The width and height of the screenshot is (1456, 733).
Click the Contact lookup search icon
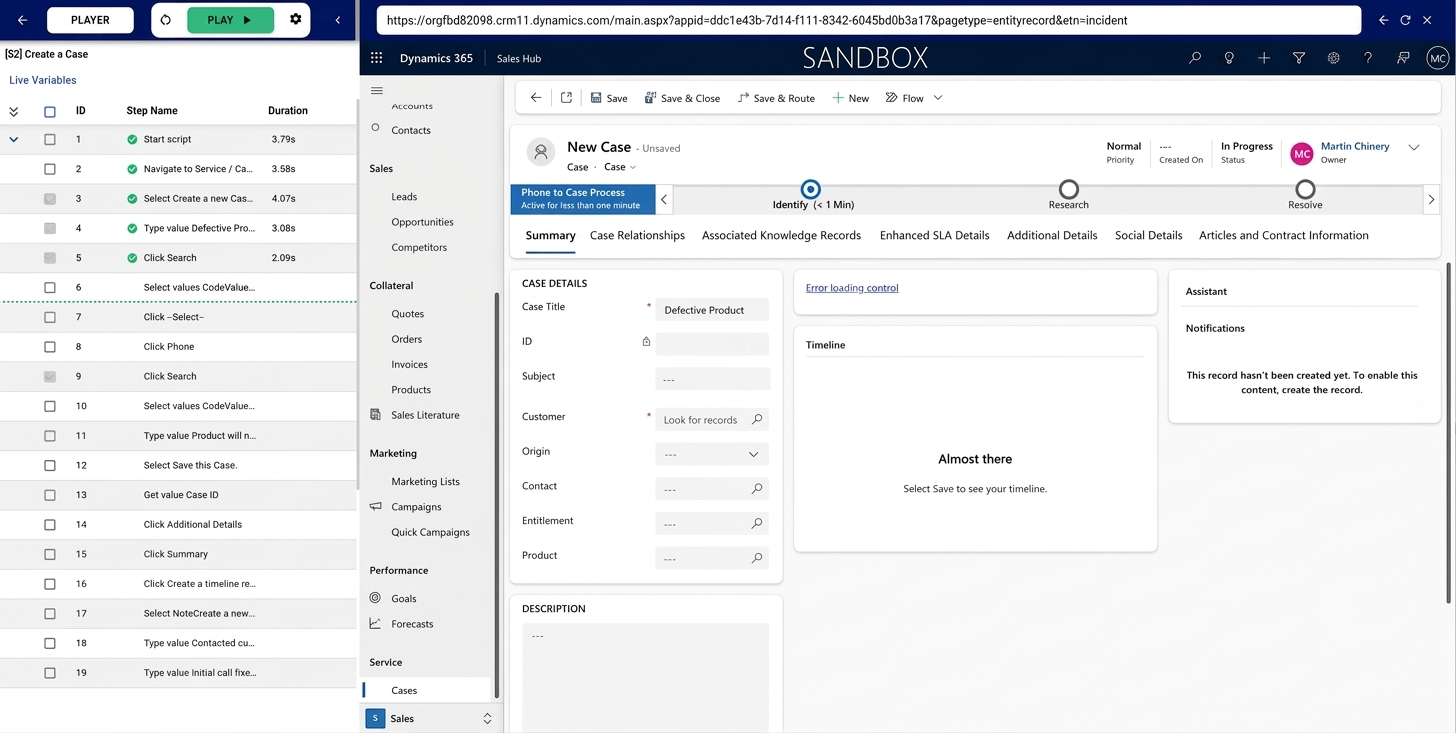pyautogui.click(x=757, y=489)
